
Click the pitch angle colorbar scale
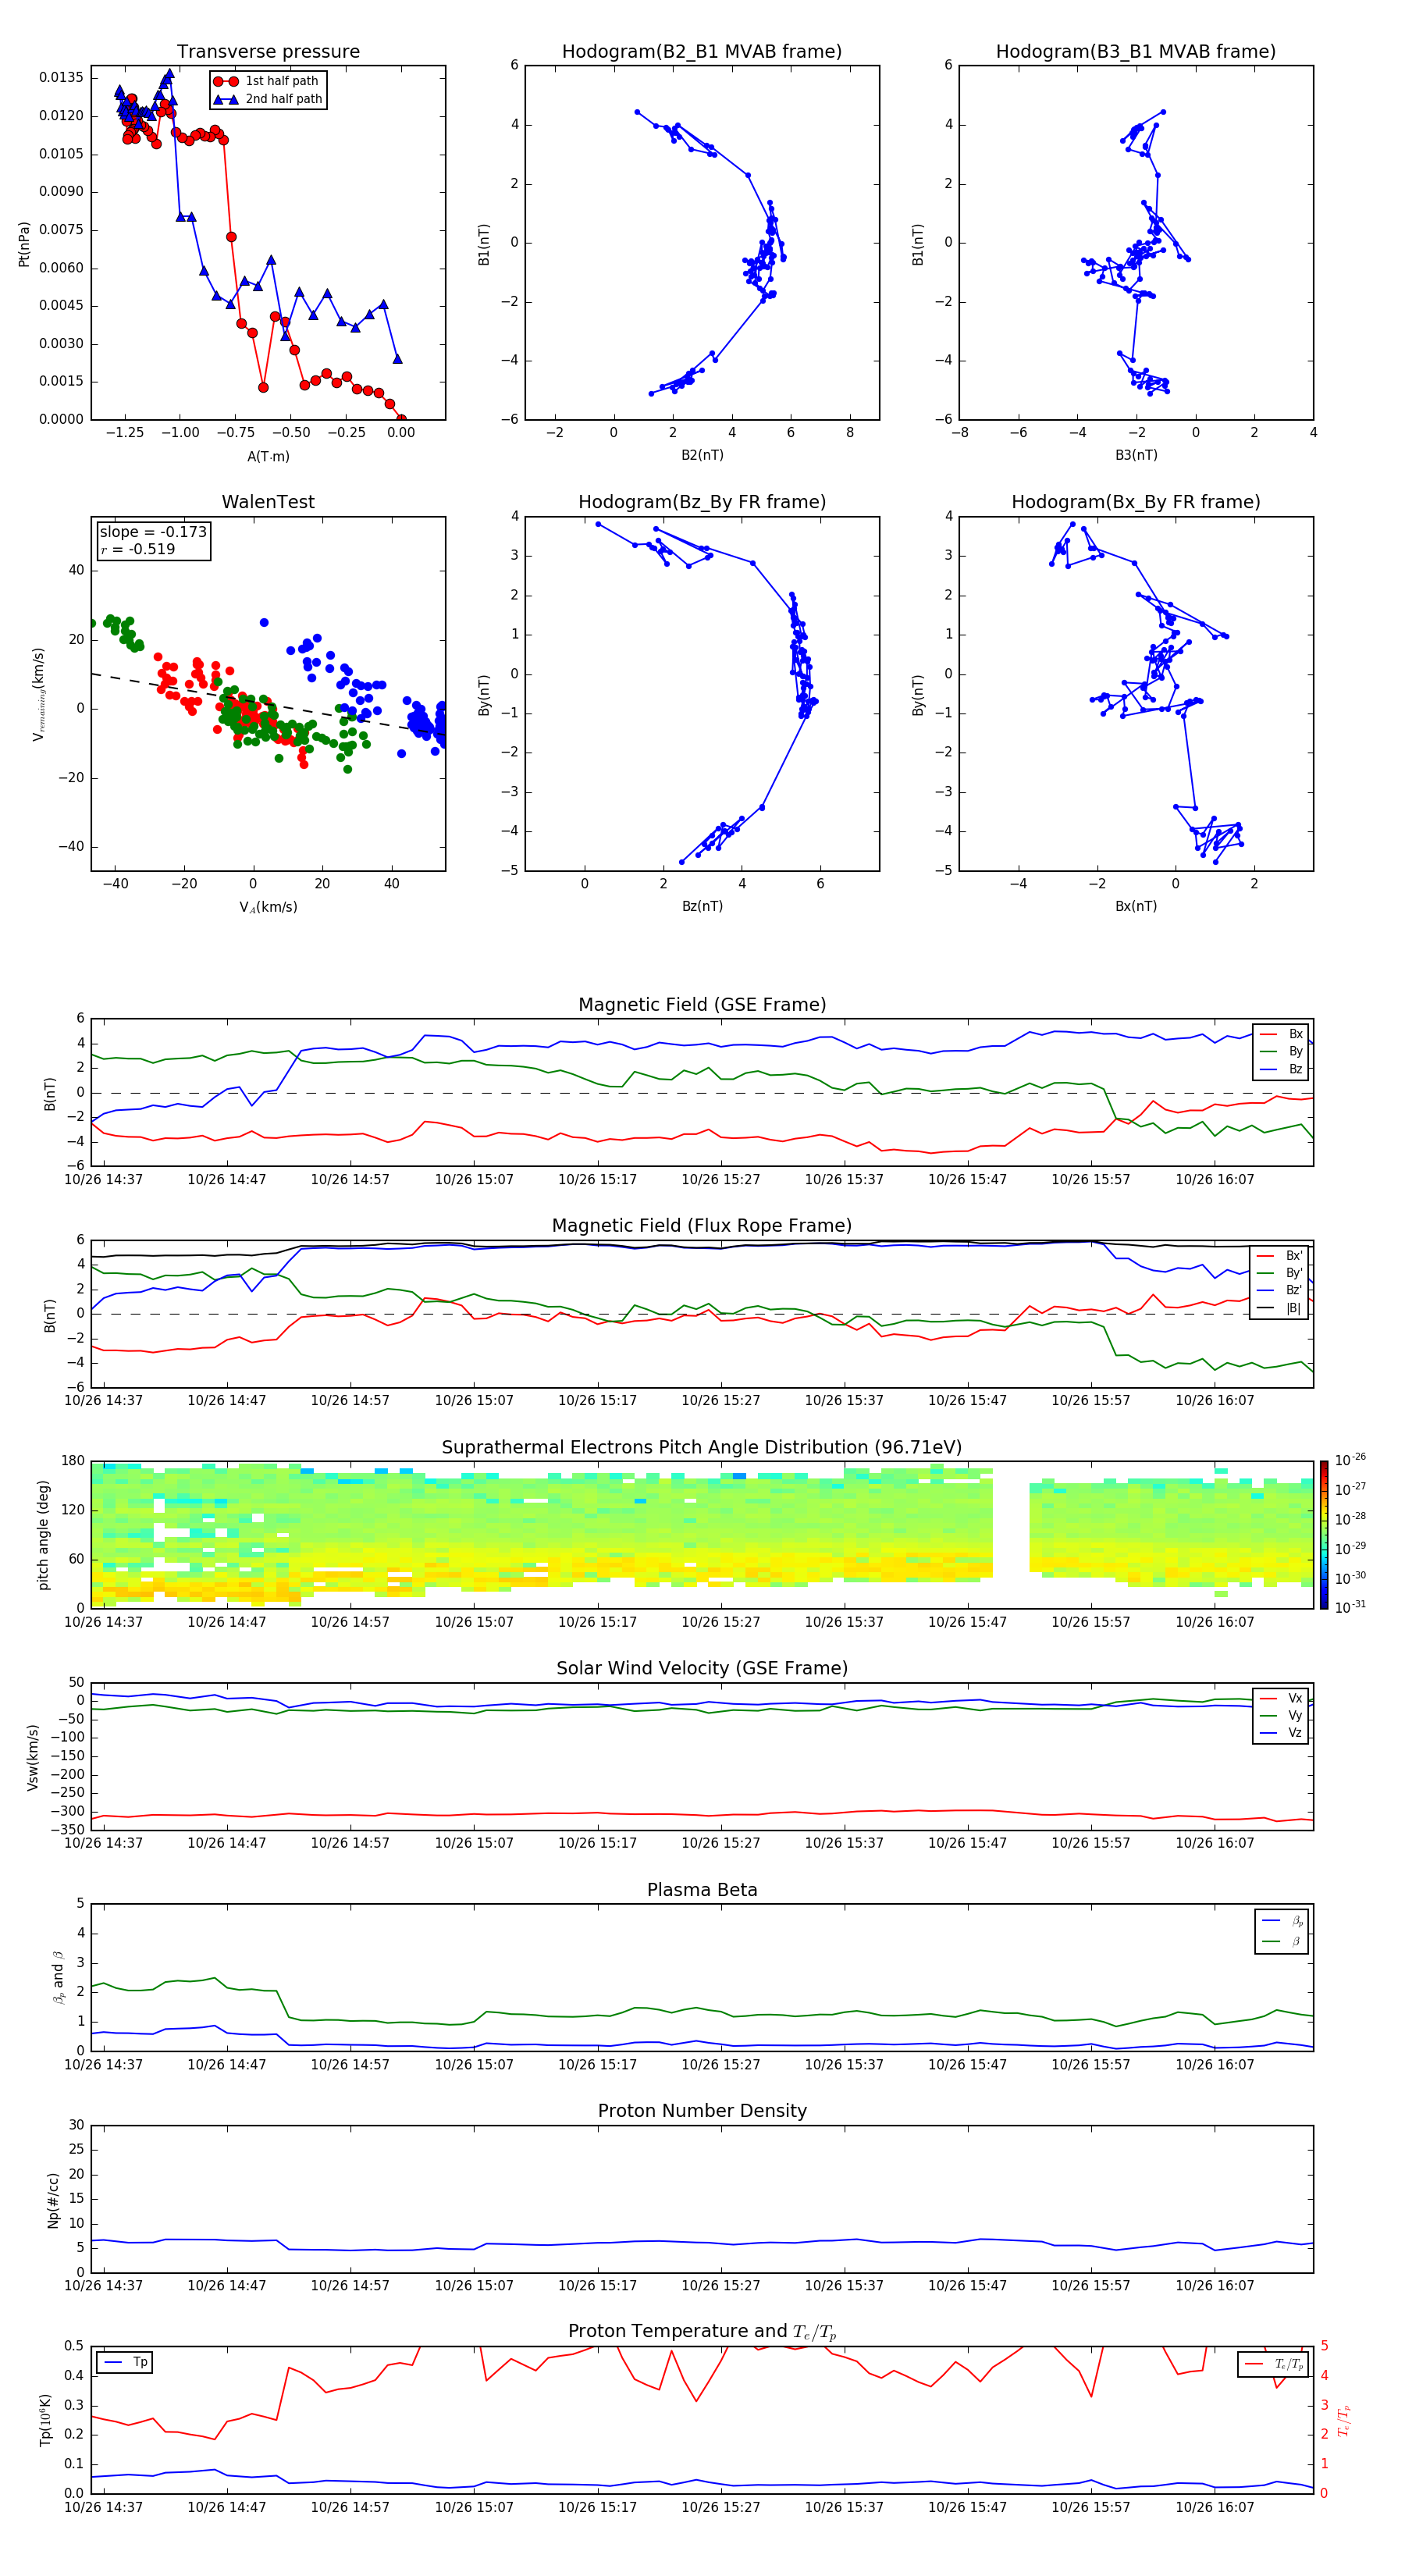[1324, 1535]
